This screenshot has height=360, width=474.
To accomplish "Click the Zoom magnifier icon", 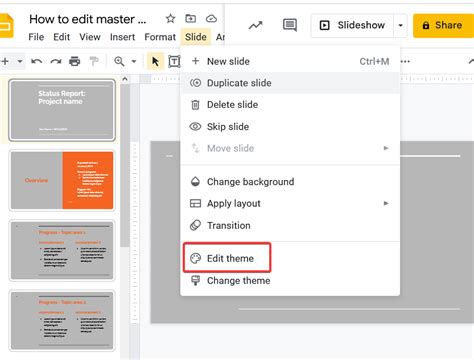I will coord(119,61).
